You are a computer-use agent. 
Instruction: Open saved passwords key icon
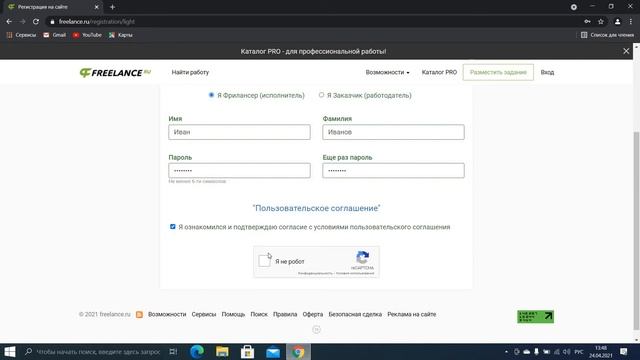587,22
